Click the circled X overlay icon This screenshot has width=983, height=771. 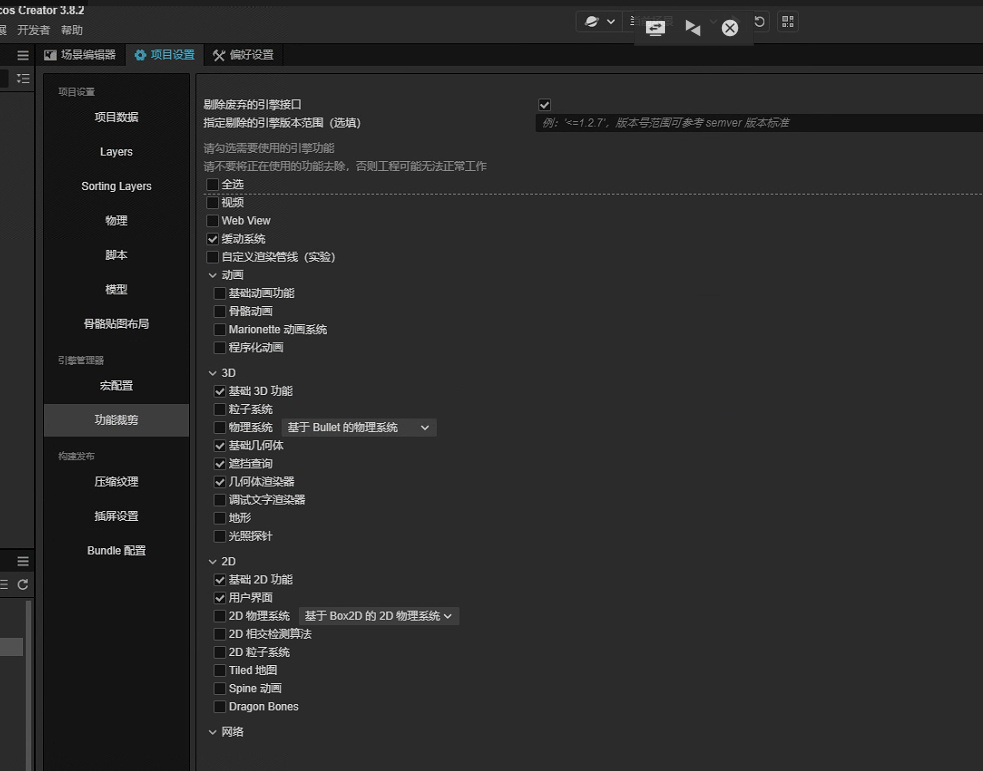(x=730, y=28)
